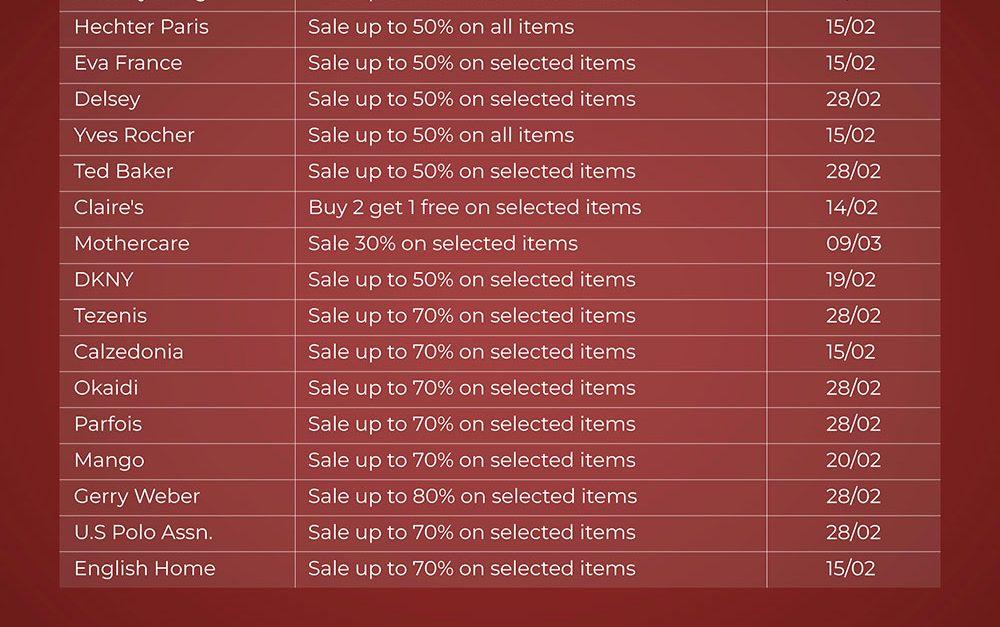Select the Eva France brand cell
The image size is (1000, 627).
(x=128, y=63)
